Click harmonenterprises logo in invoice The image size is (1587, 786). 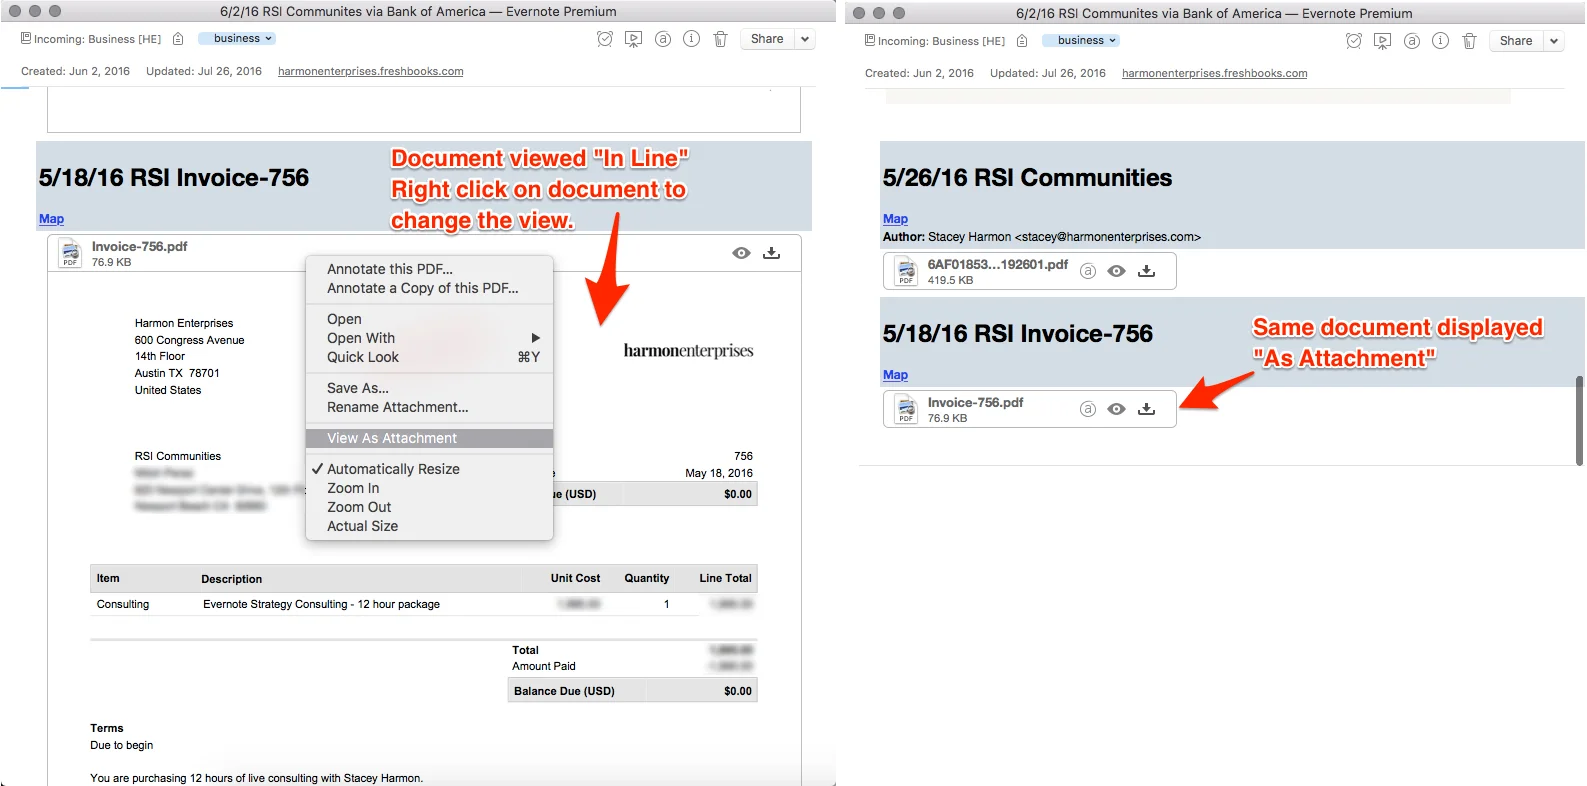[x=688, y=351]
